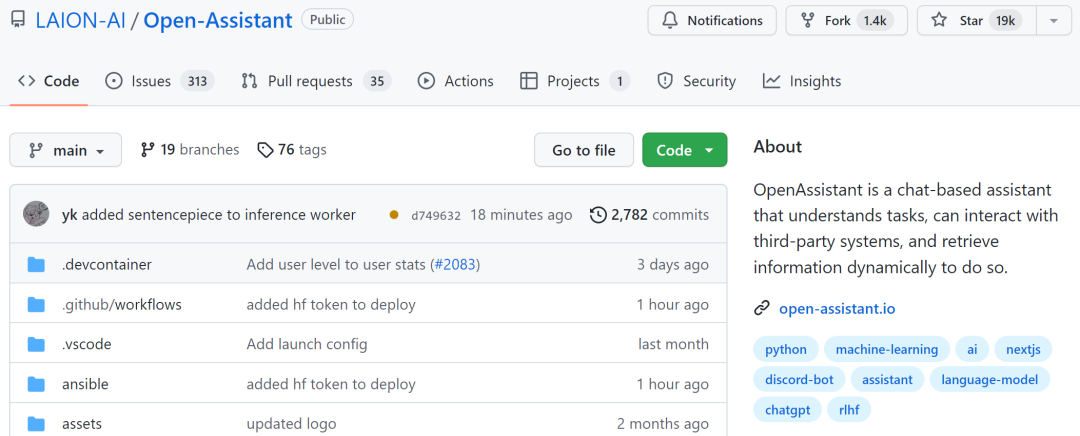
Task: Select the machine-learning topic tag
Action: (887, 349)
